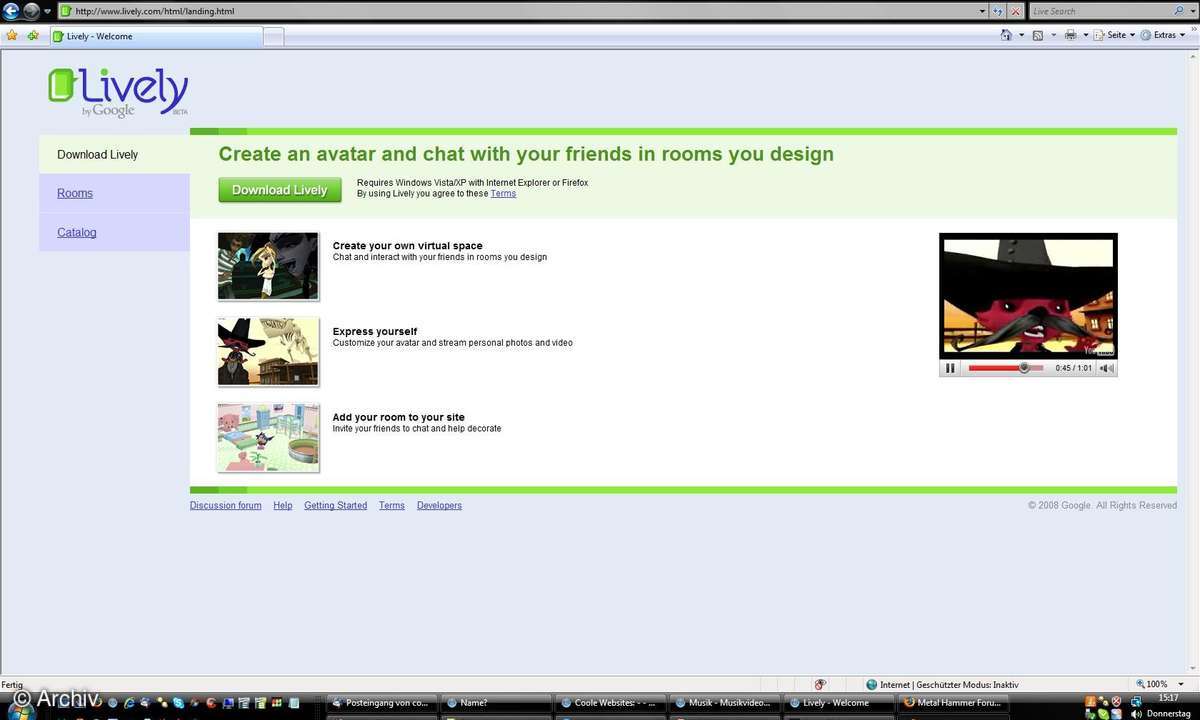Image resolution: width=1200 pixels, height=720 pixels.
Task: Open the Catalog sidebar link
Action: pyautogui.click(x=77, y=232)
